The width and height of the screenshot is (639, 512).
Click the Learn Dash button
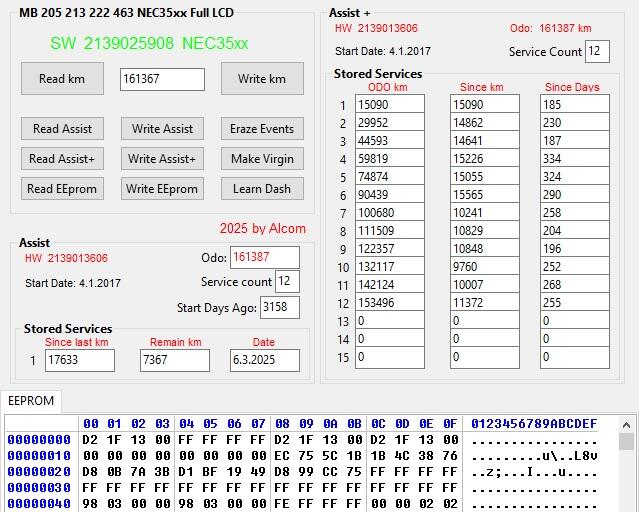[262, 189]
